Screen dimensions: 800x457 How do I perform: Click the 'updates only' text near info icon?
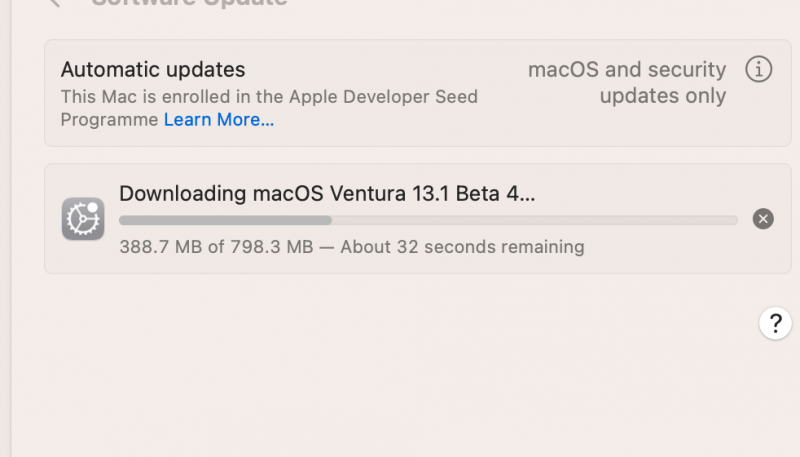tap(663, 97)
